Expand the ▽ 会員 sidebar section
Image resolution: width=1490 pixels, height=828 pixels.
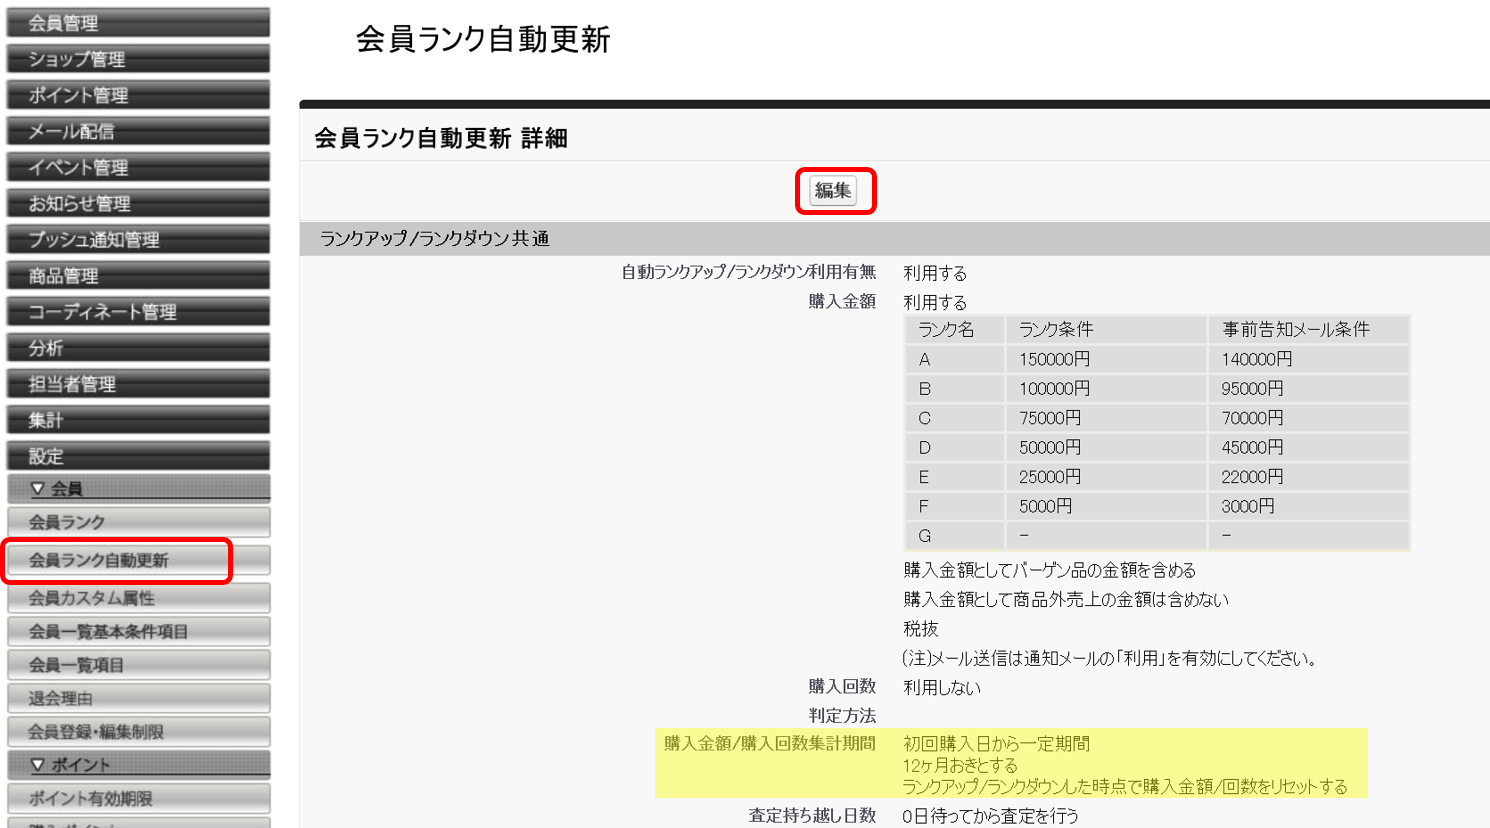click(x=138, y=486)
